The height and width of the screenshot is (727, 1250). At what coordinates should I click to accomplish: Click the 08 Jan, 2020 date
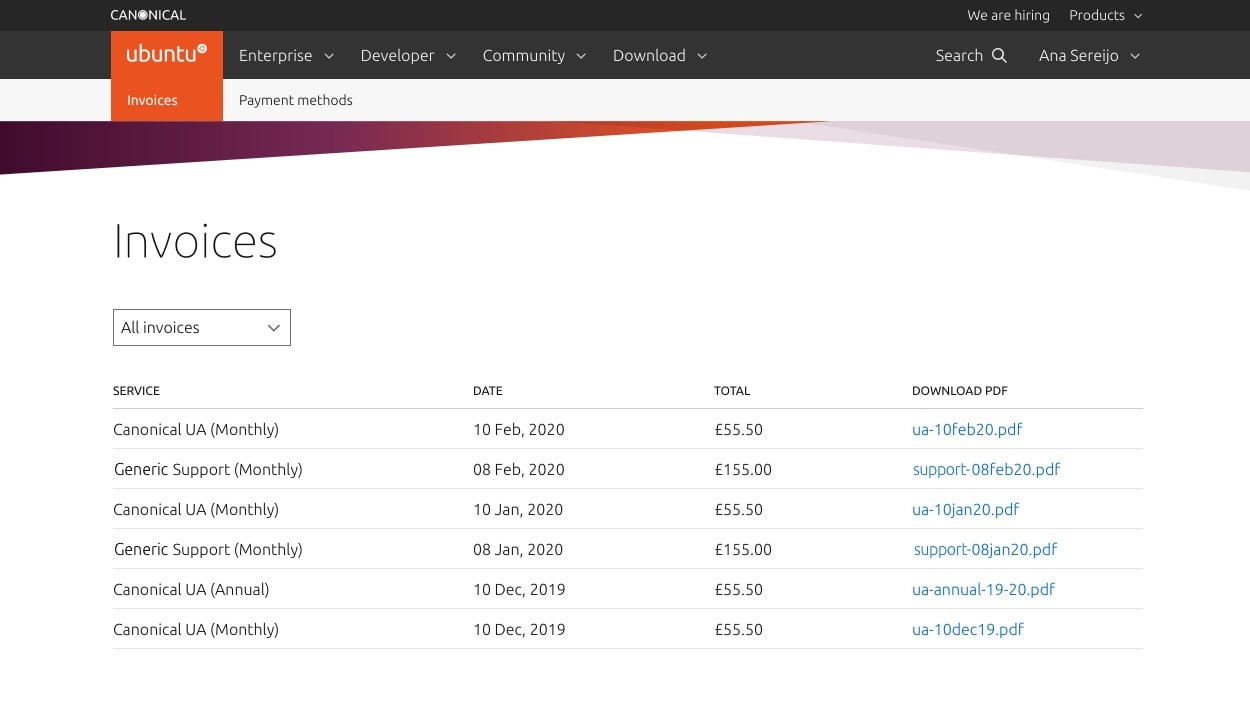[x=518, y=549]
